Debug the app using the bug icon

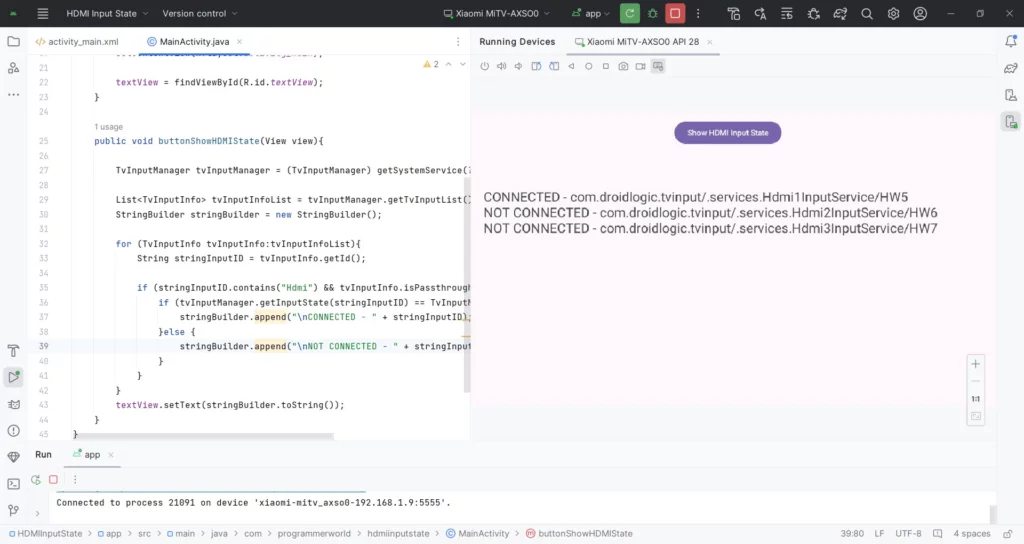[652, 13]
